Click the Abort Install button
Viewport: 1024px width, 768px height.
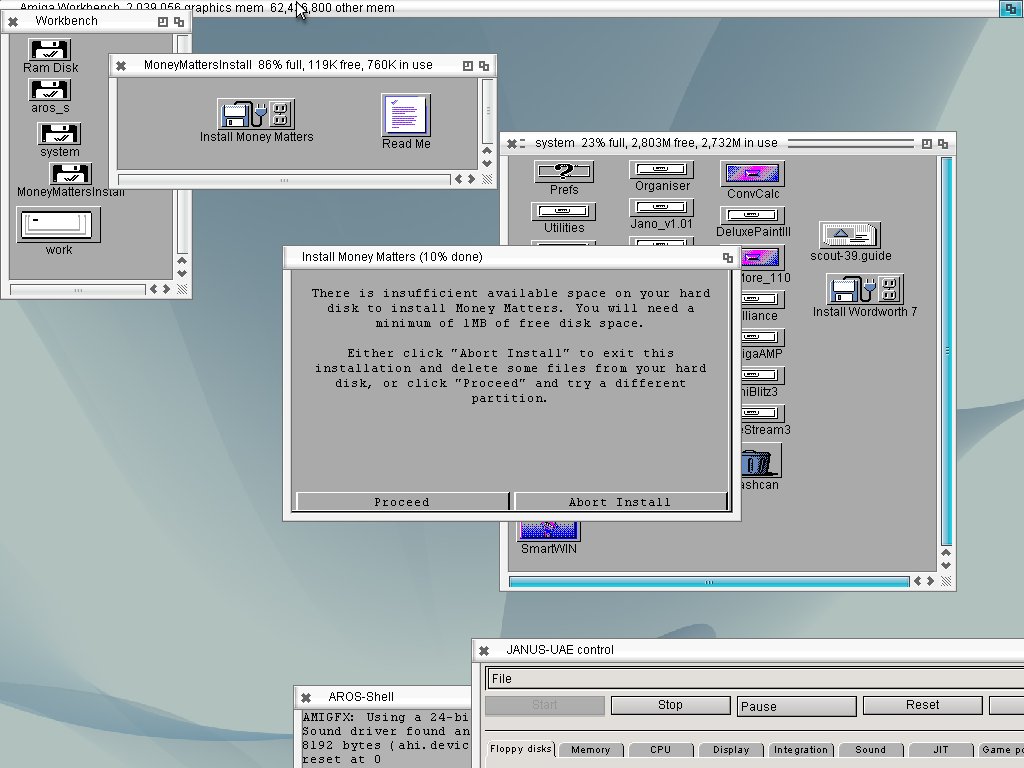pos(620,502)
